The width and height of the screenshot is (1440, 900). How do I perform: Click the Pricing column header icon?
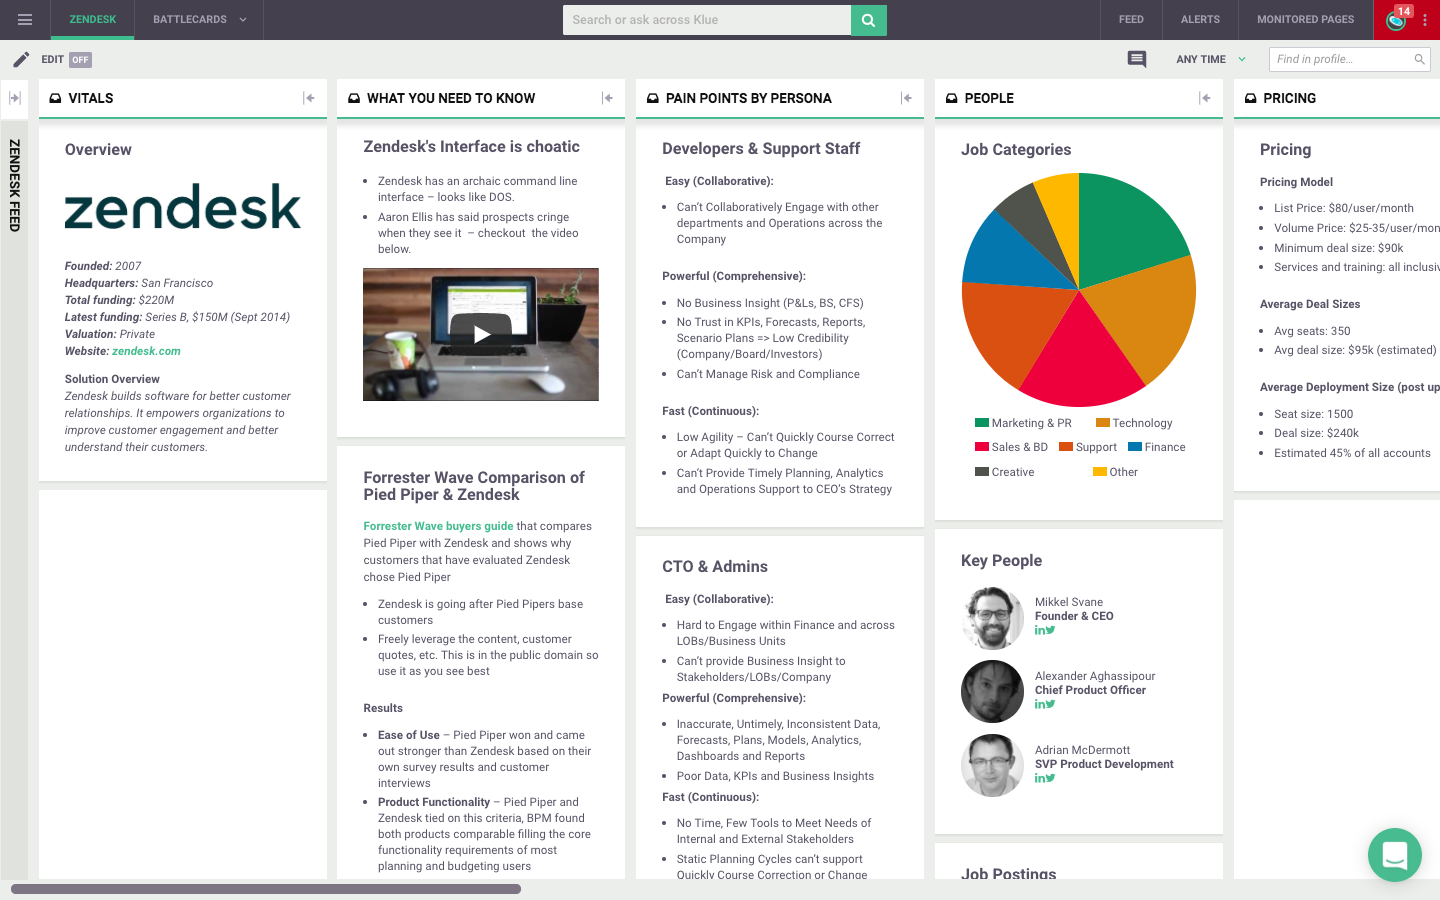1250,98
